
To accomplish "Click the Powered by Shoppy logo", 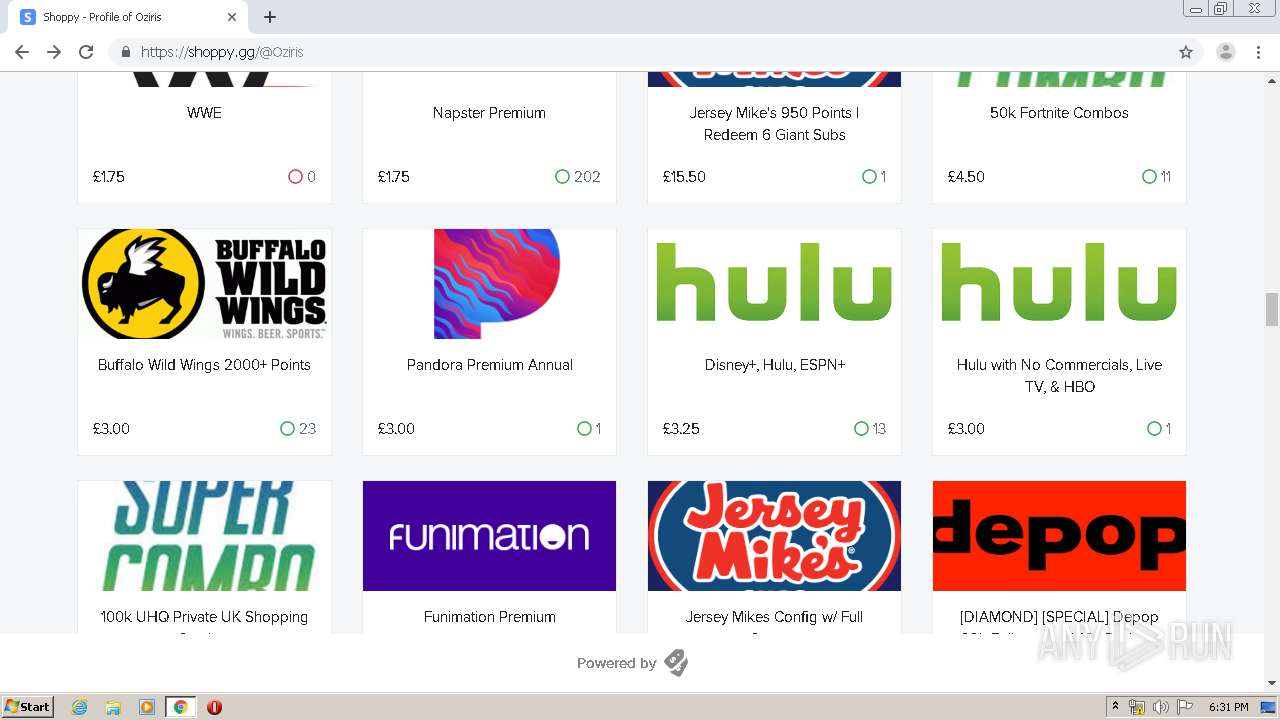I will click(x=676, y=663).
